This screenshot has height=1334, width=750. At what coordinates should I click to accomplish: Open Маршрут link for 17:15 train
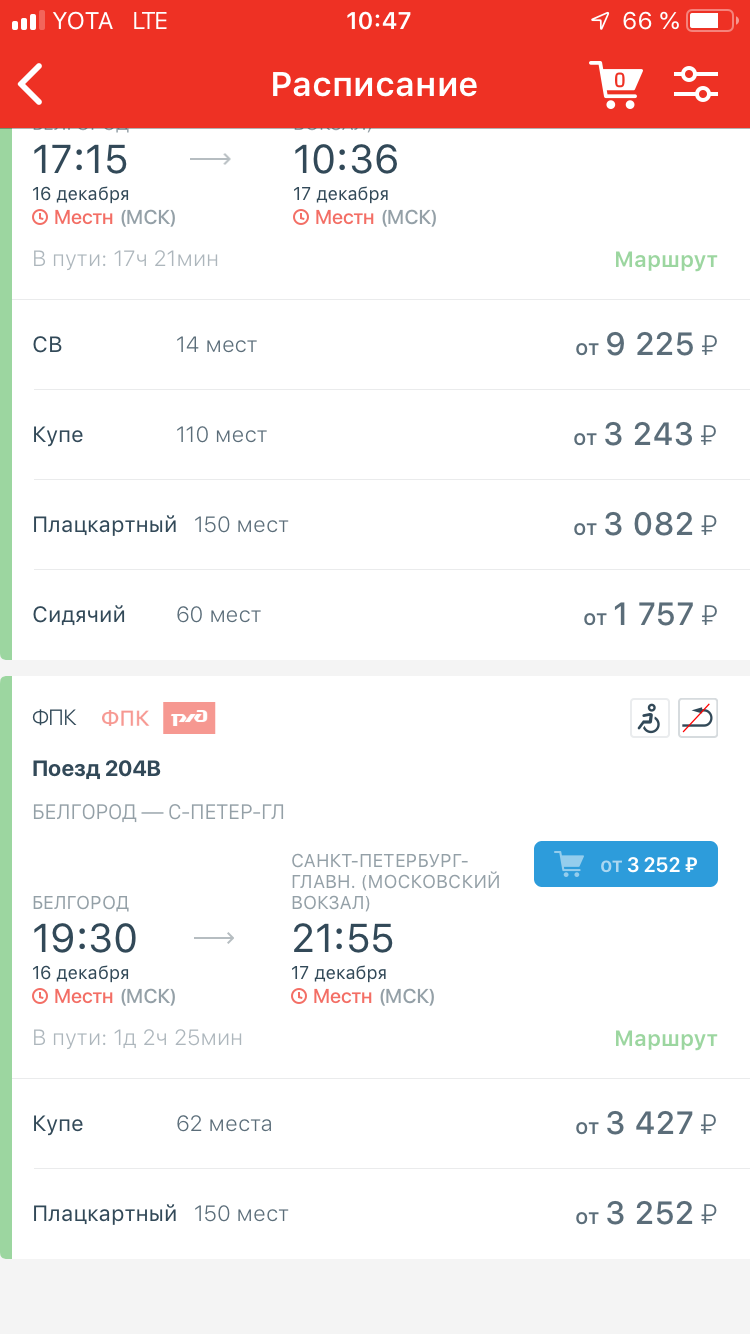point(665,260)
